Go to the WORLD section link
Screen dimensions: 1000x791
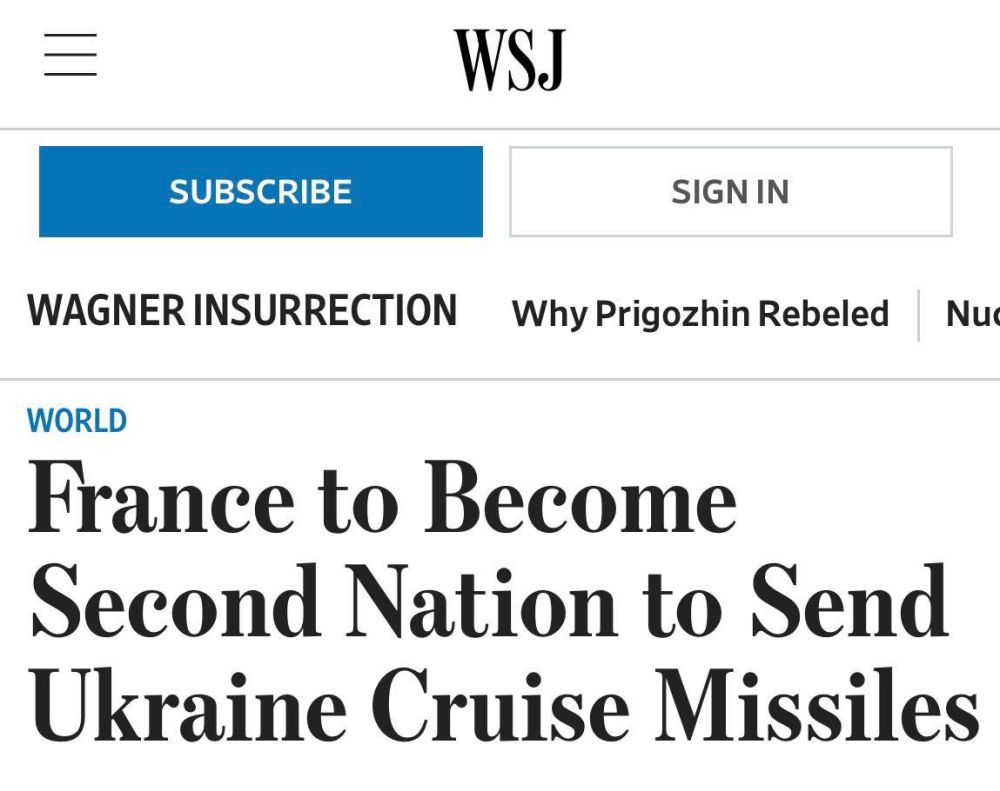[x=77, y=421]
